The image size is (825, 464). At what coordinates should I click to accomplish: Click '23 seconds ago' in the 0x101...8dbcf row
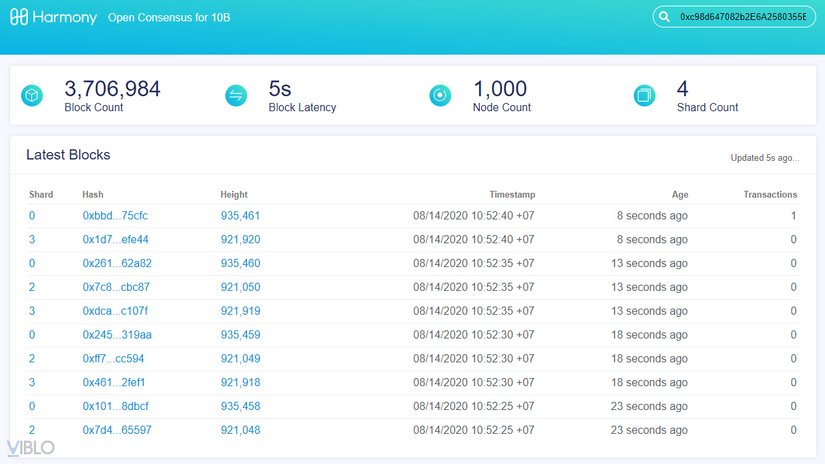(649, 406)
